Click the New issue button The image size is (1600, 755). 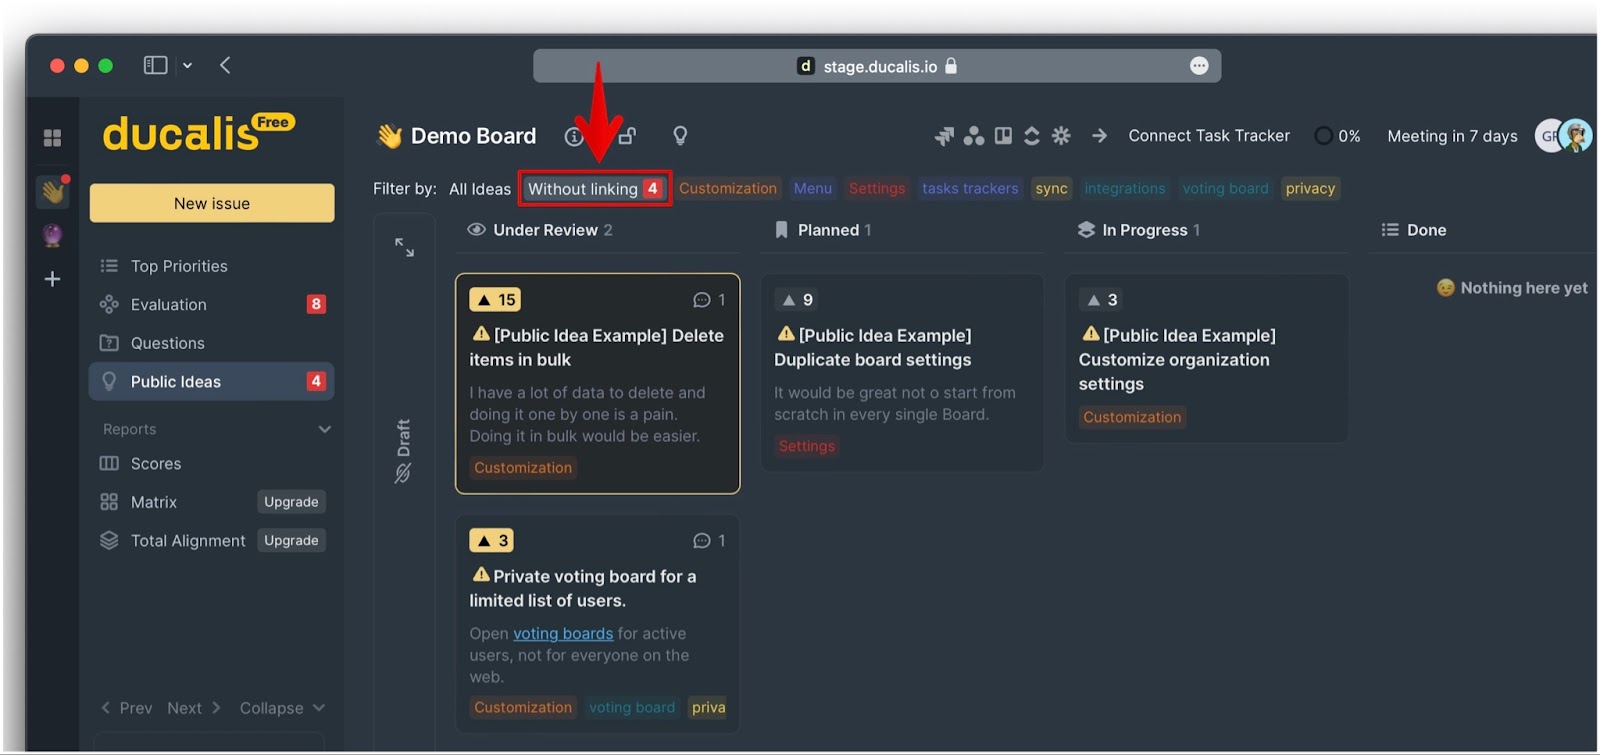[211, 203]
